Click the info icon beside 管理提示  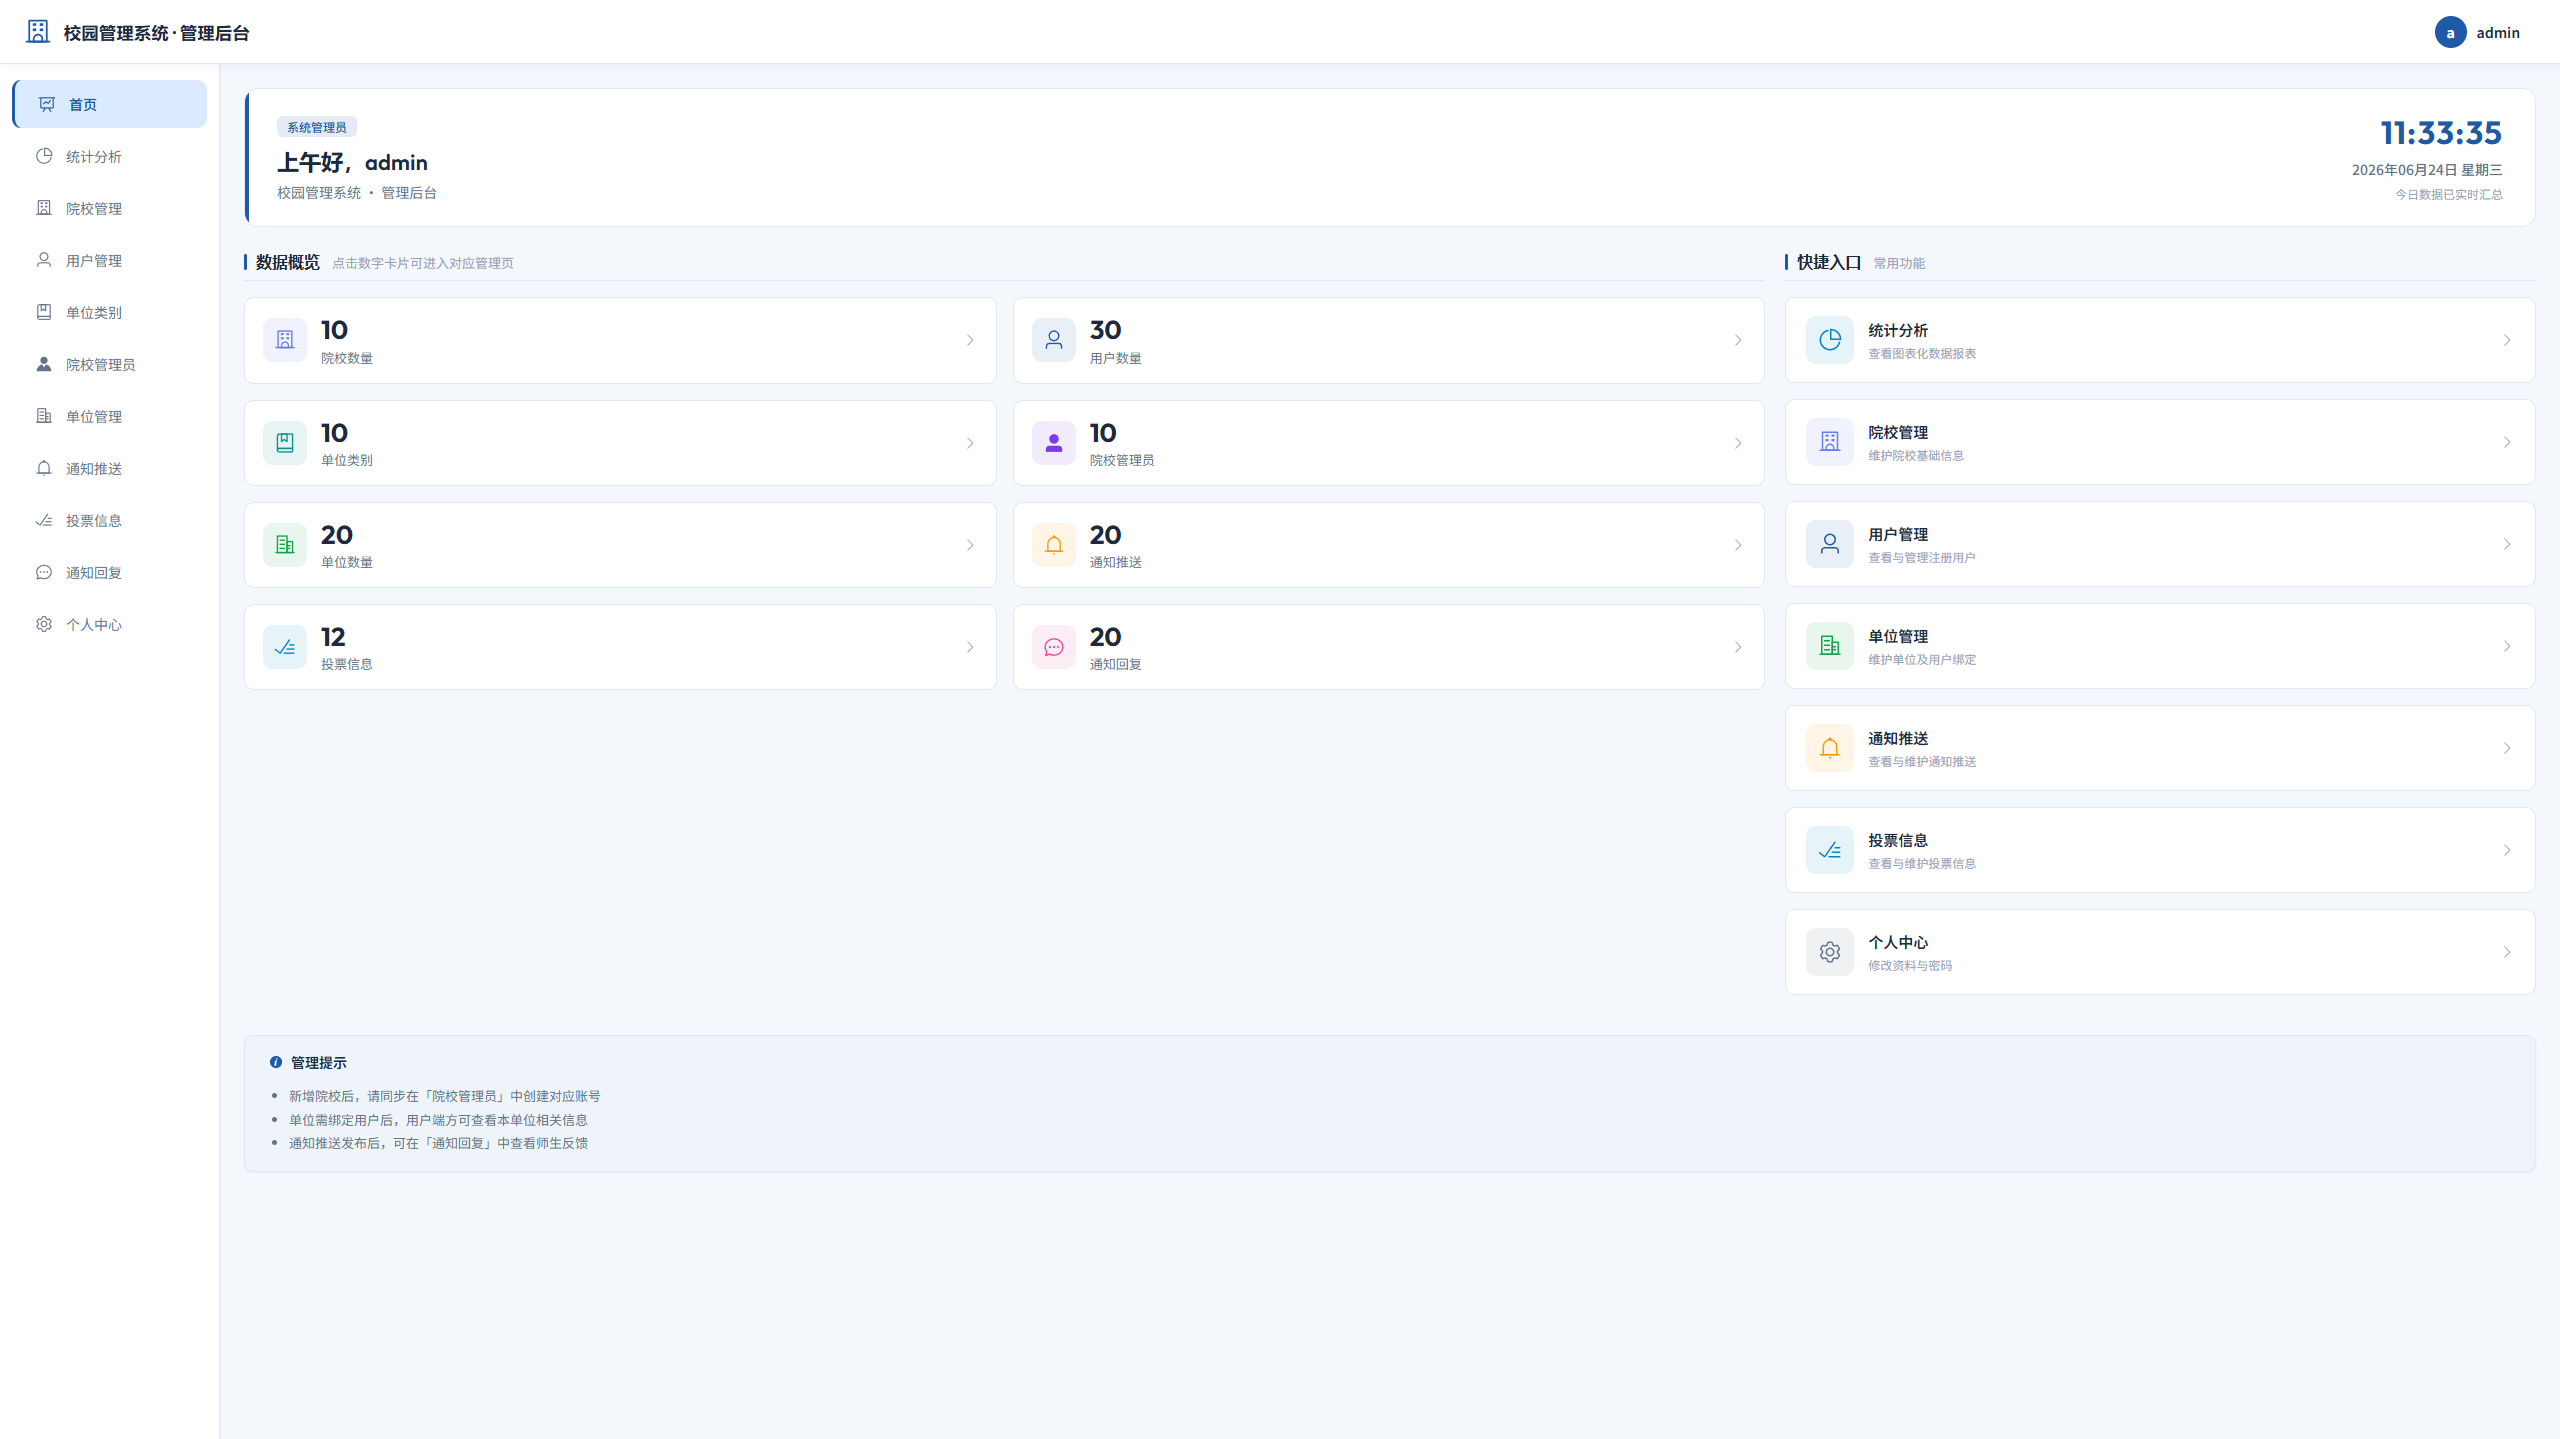[x=276, y=1062]
